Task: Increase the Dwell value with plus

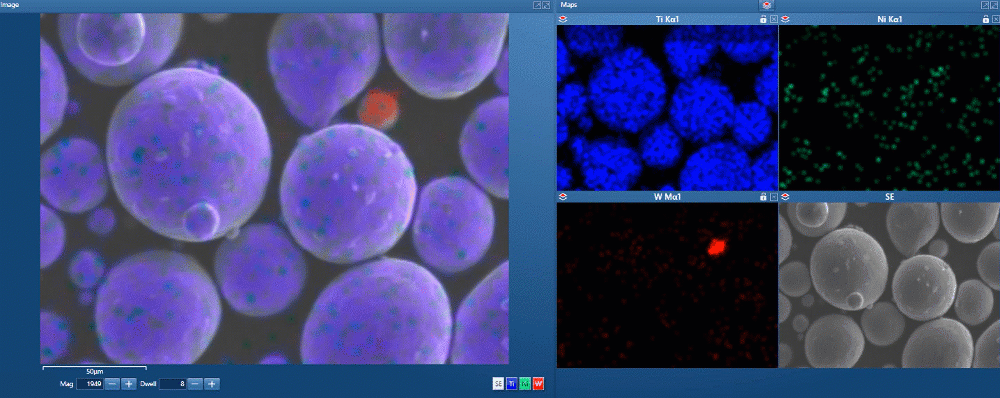Action: click(x=212, y=384)
